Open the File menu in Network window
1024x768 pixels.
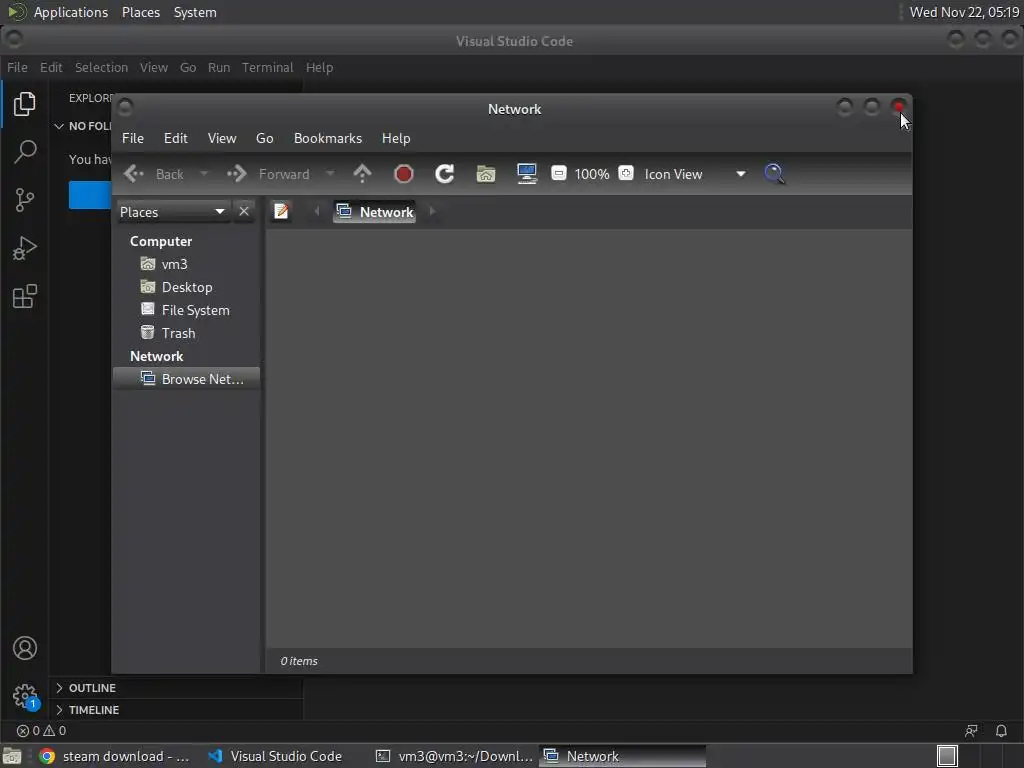pyautogui.click(x=133, y=138)
